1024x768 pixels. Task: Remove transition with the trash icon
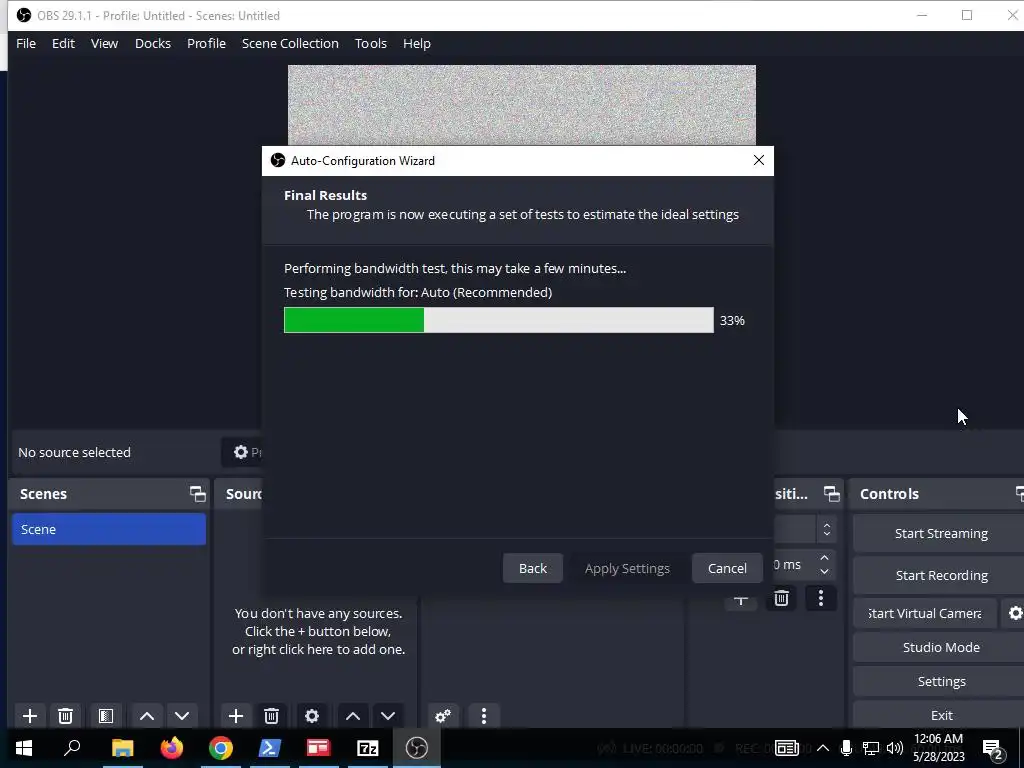pyautogui.click(x=781, y=598)
